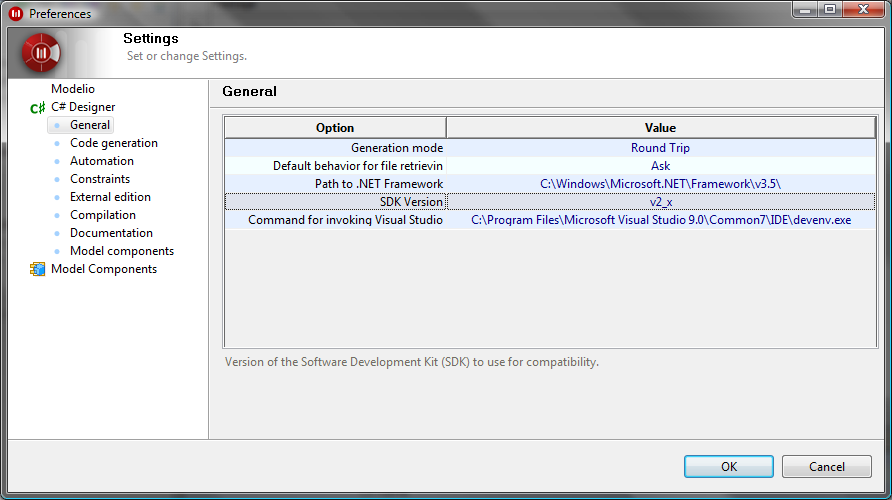Minimize the Preferences window

click(x=804, y=10)
